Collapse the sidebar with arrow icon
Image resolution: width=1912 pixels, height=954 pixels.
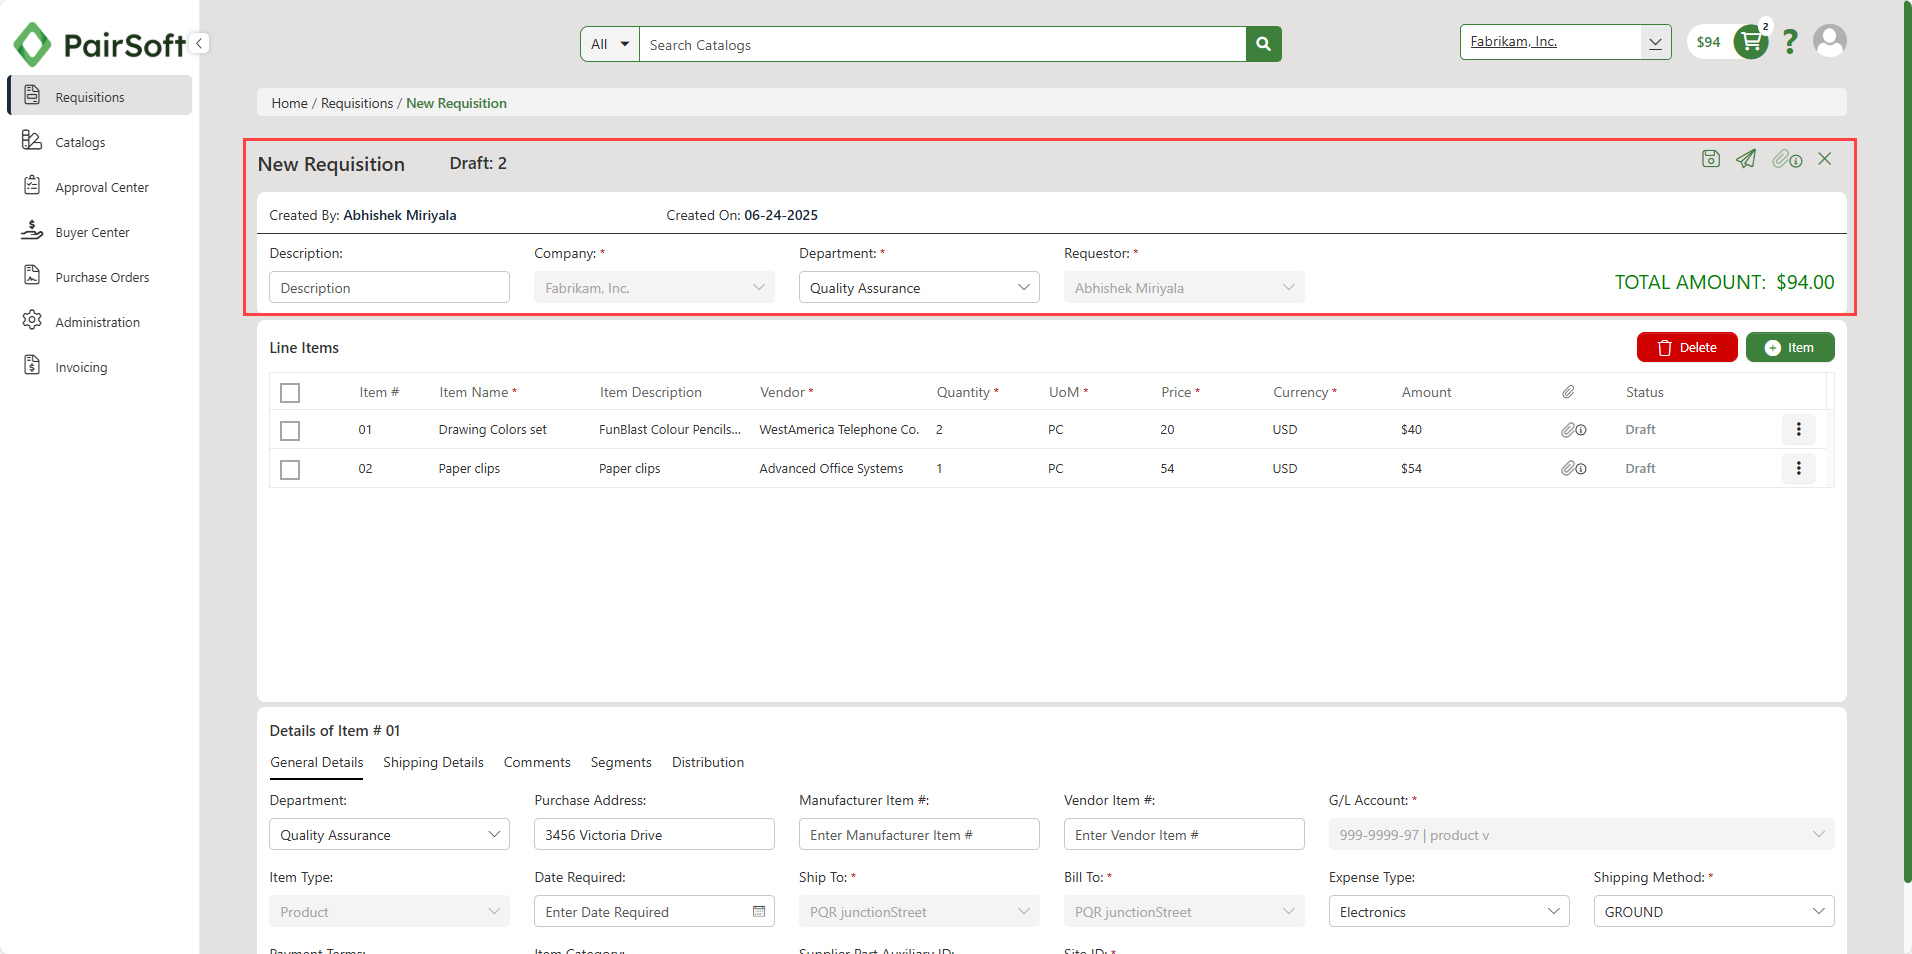[200, 43]
